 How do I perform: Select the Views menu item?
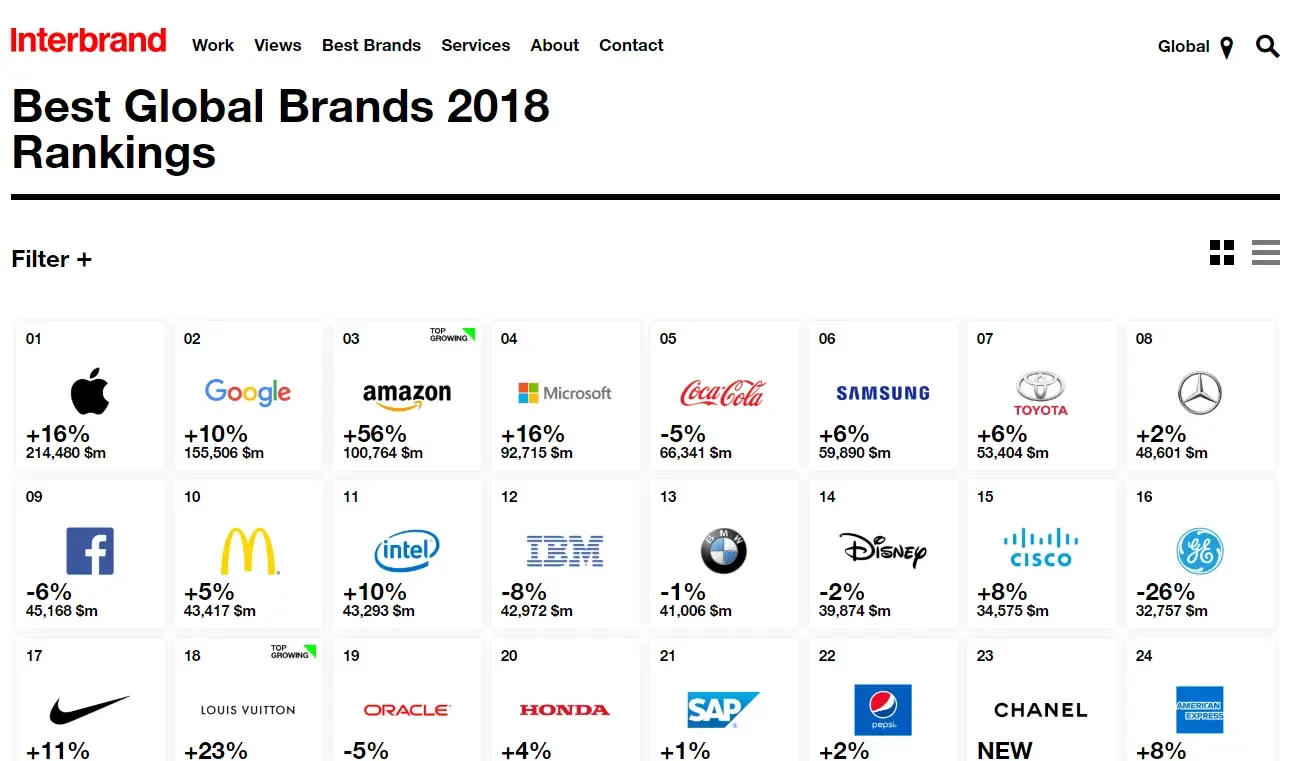[277, 45]
